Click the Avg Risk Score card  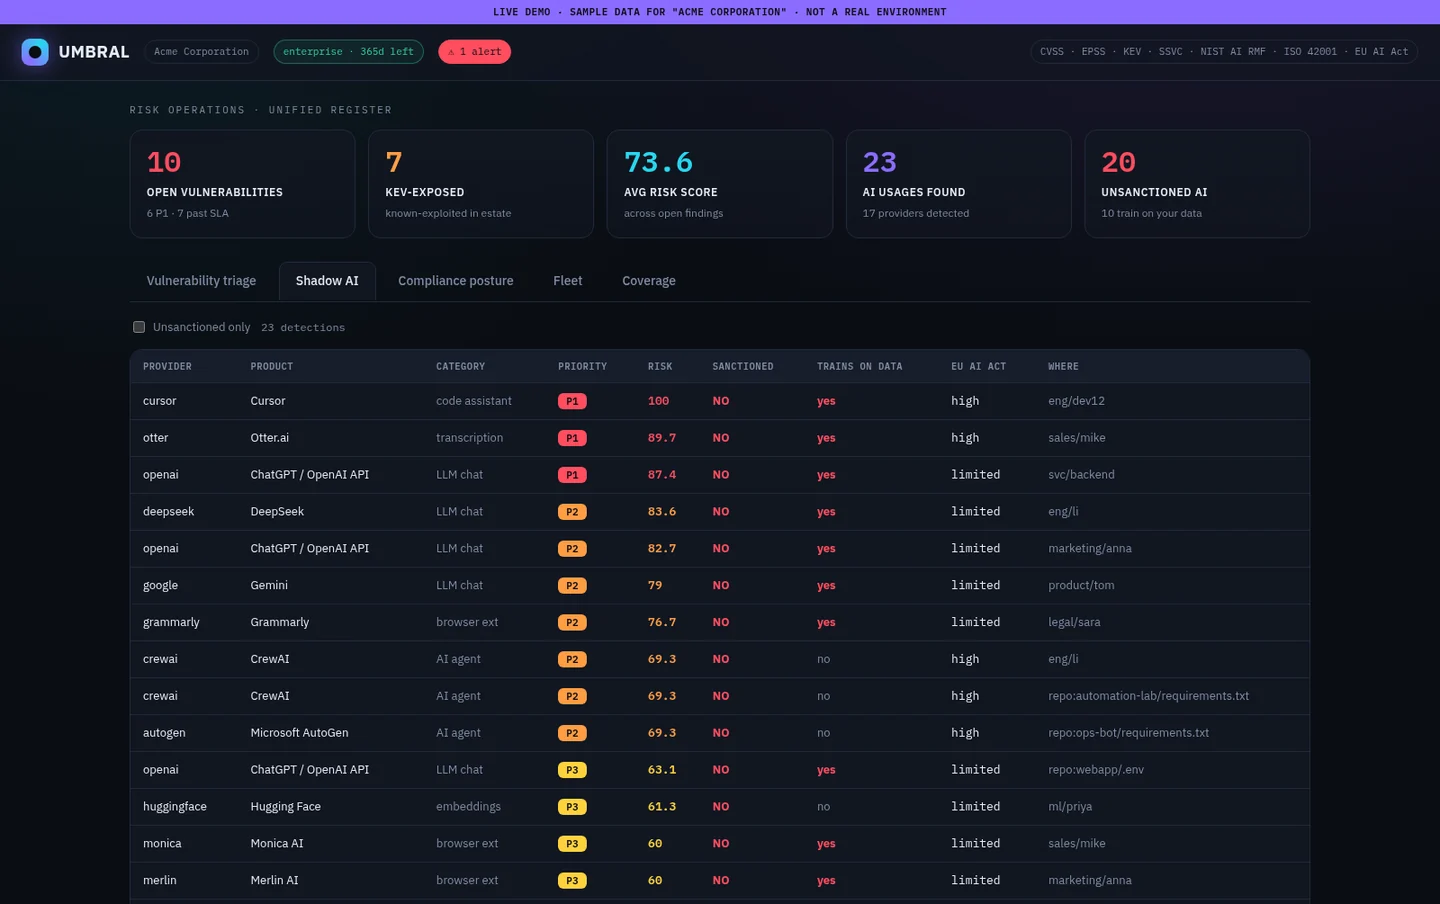(x=720, y=184)
